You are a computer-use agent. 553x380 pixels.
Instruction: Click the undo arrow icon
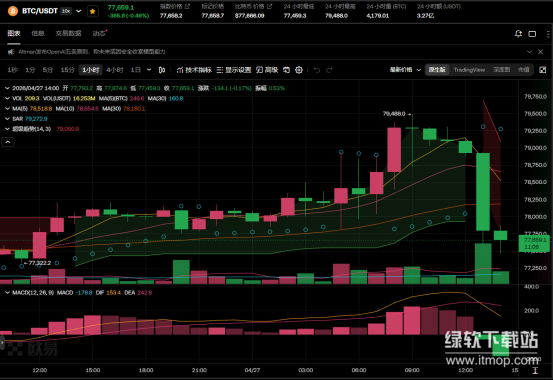[x=317, y=70]
